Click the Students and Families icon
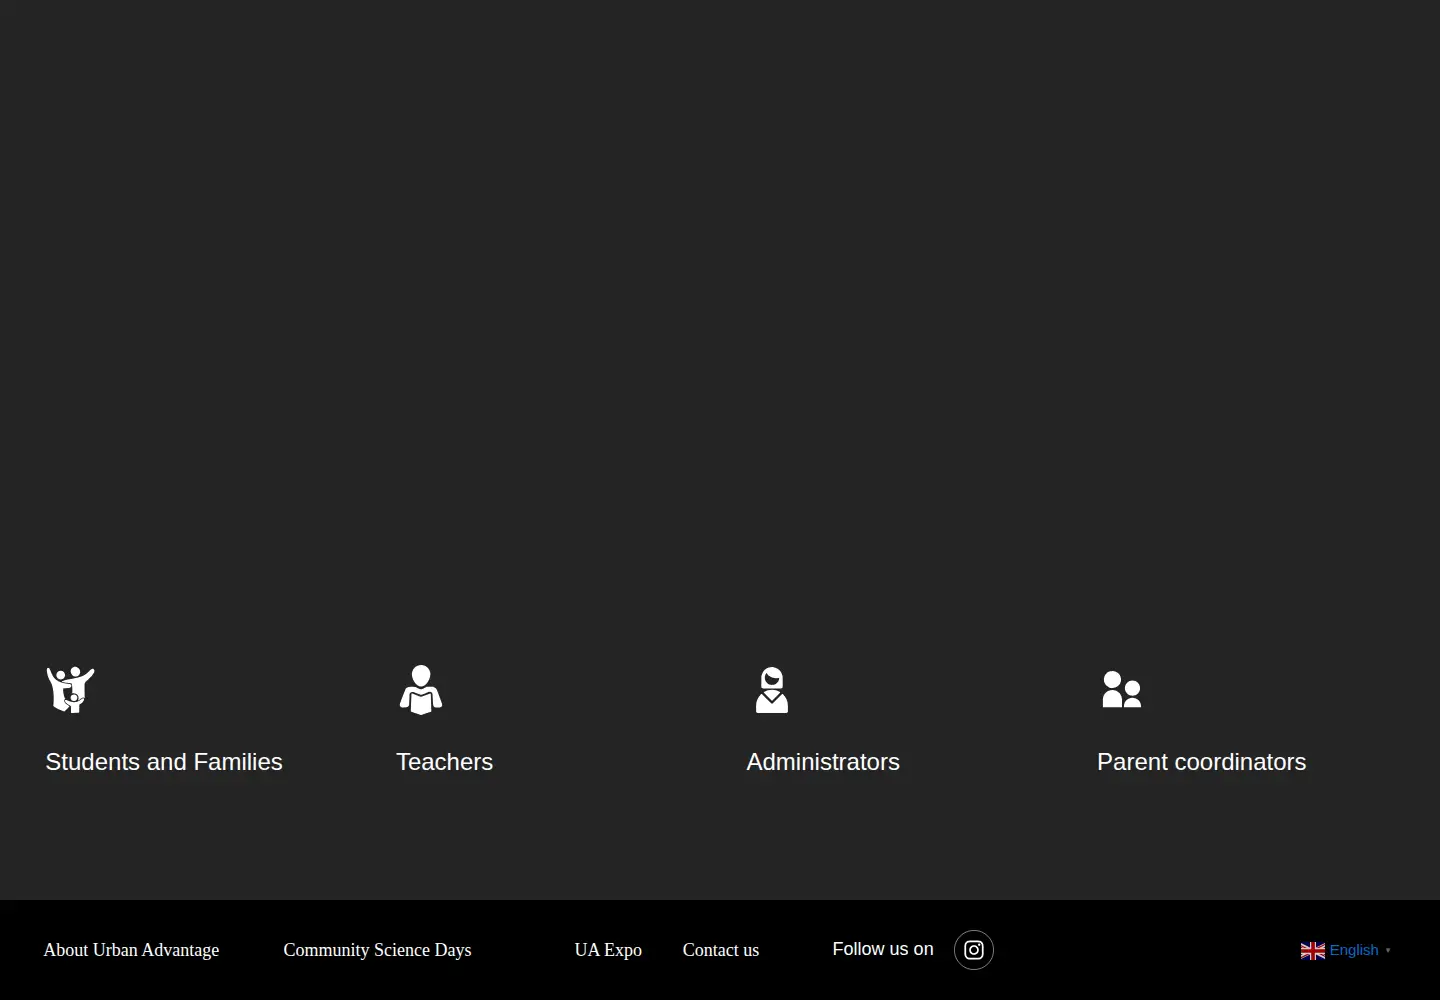The image size is (1440, 1000). click(x=70, y=690)
